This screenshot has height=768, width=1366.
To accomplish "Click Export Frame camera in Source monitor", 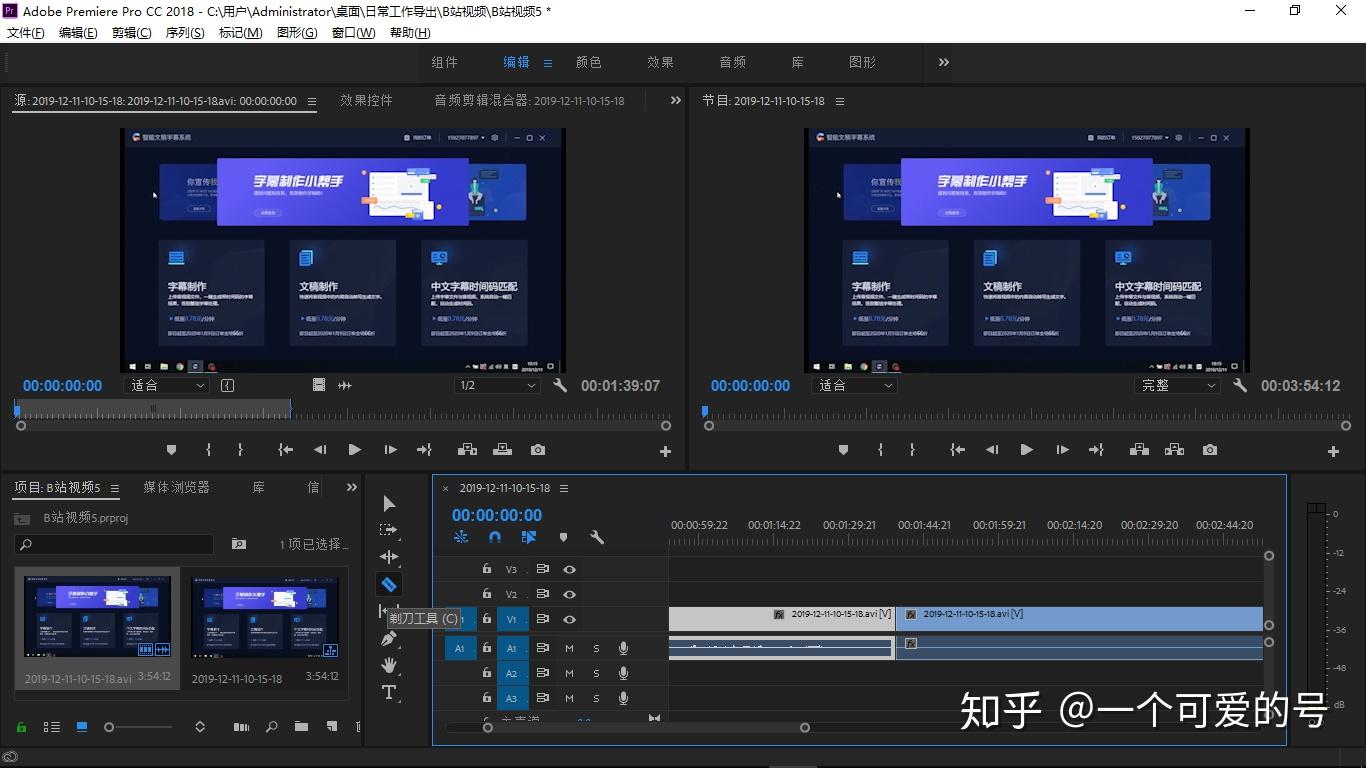I will [538, 450].
